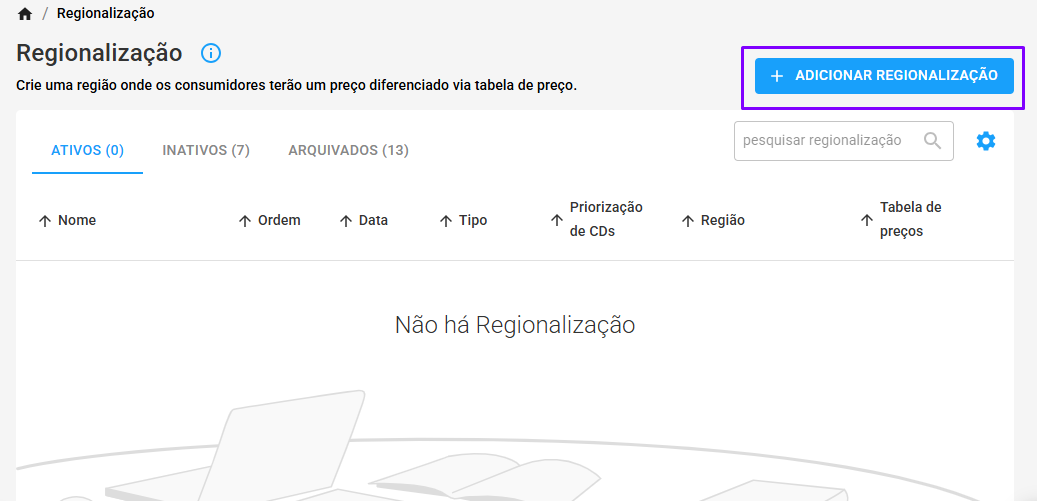Switch to the INATIVOS (7) tab
The width and height of the screenshot is (1037, 501).
coord(206,151)
